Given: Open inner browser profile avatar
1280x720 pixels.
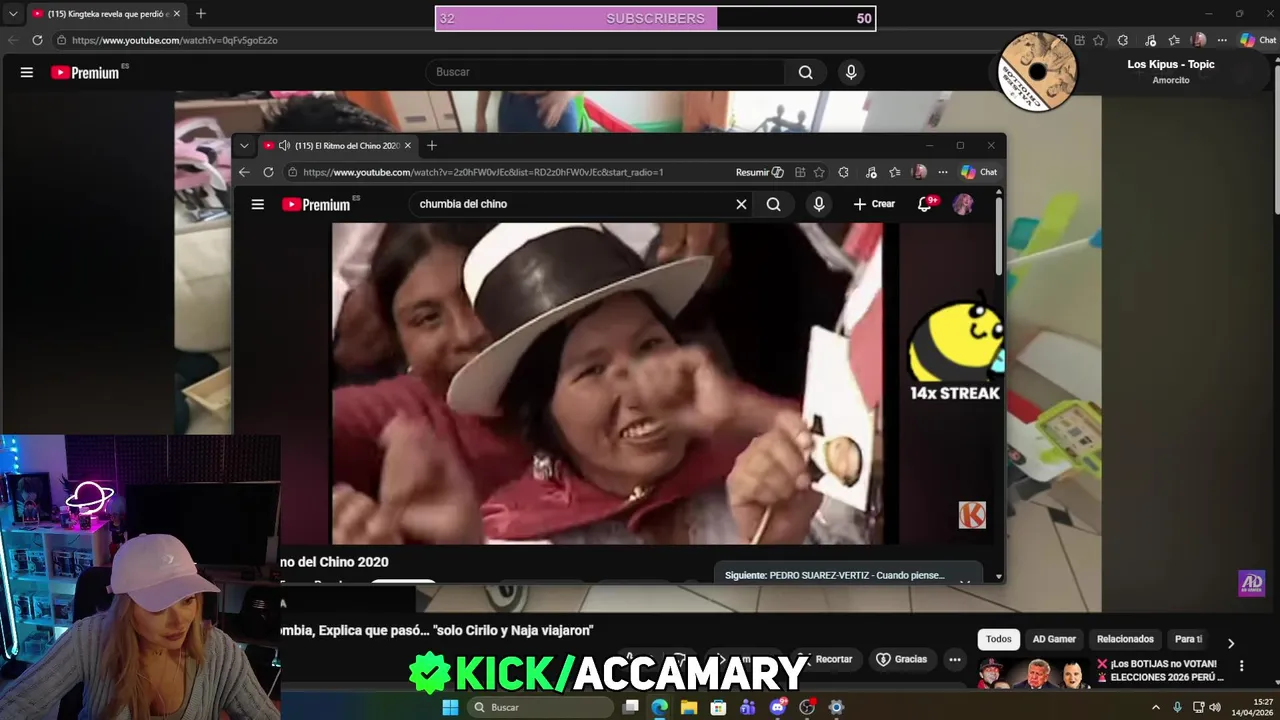Looking at the screenshot, I should click(x=919, y=172).
